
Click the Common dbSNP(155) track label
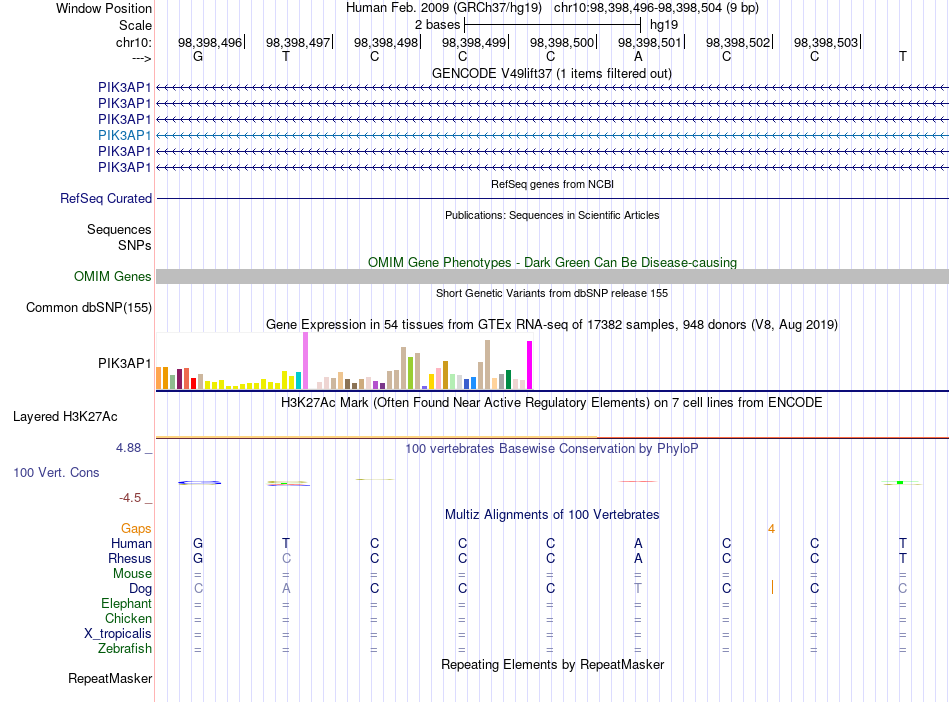[89, 308]
